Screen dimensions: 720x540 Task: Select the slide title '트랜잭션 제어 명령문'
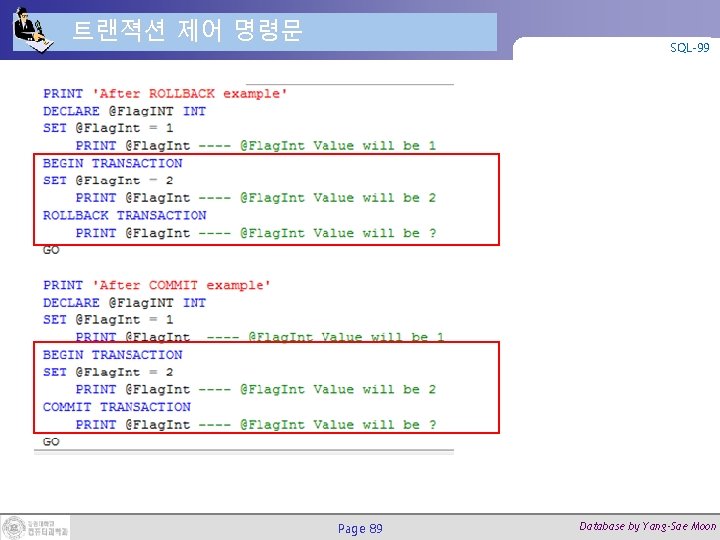(x=187, y=30)
